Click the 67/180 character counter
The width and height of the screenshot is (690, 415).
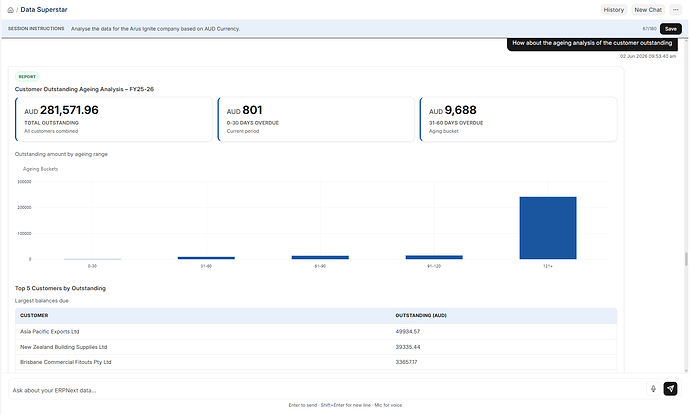[x=649, y=29]
